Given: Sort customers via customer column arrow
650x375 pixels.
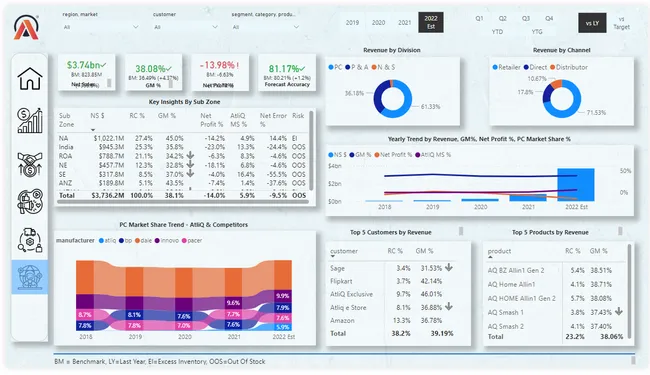Looking at the screenshot, I should [332, 256].
